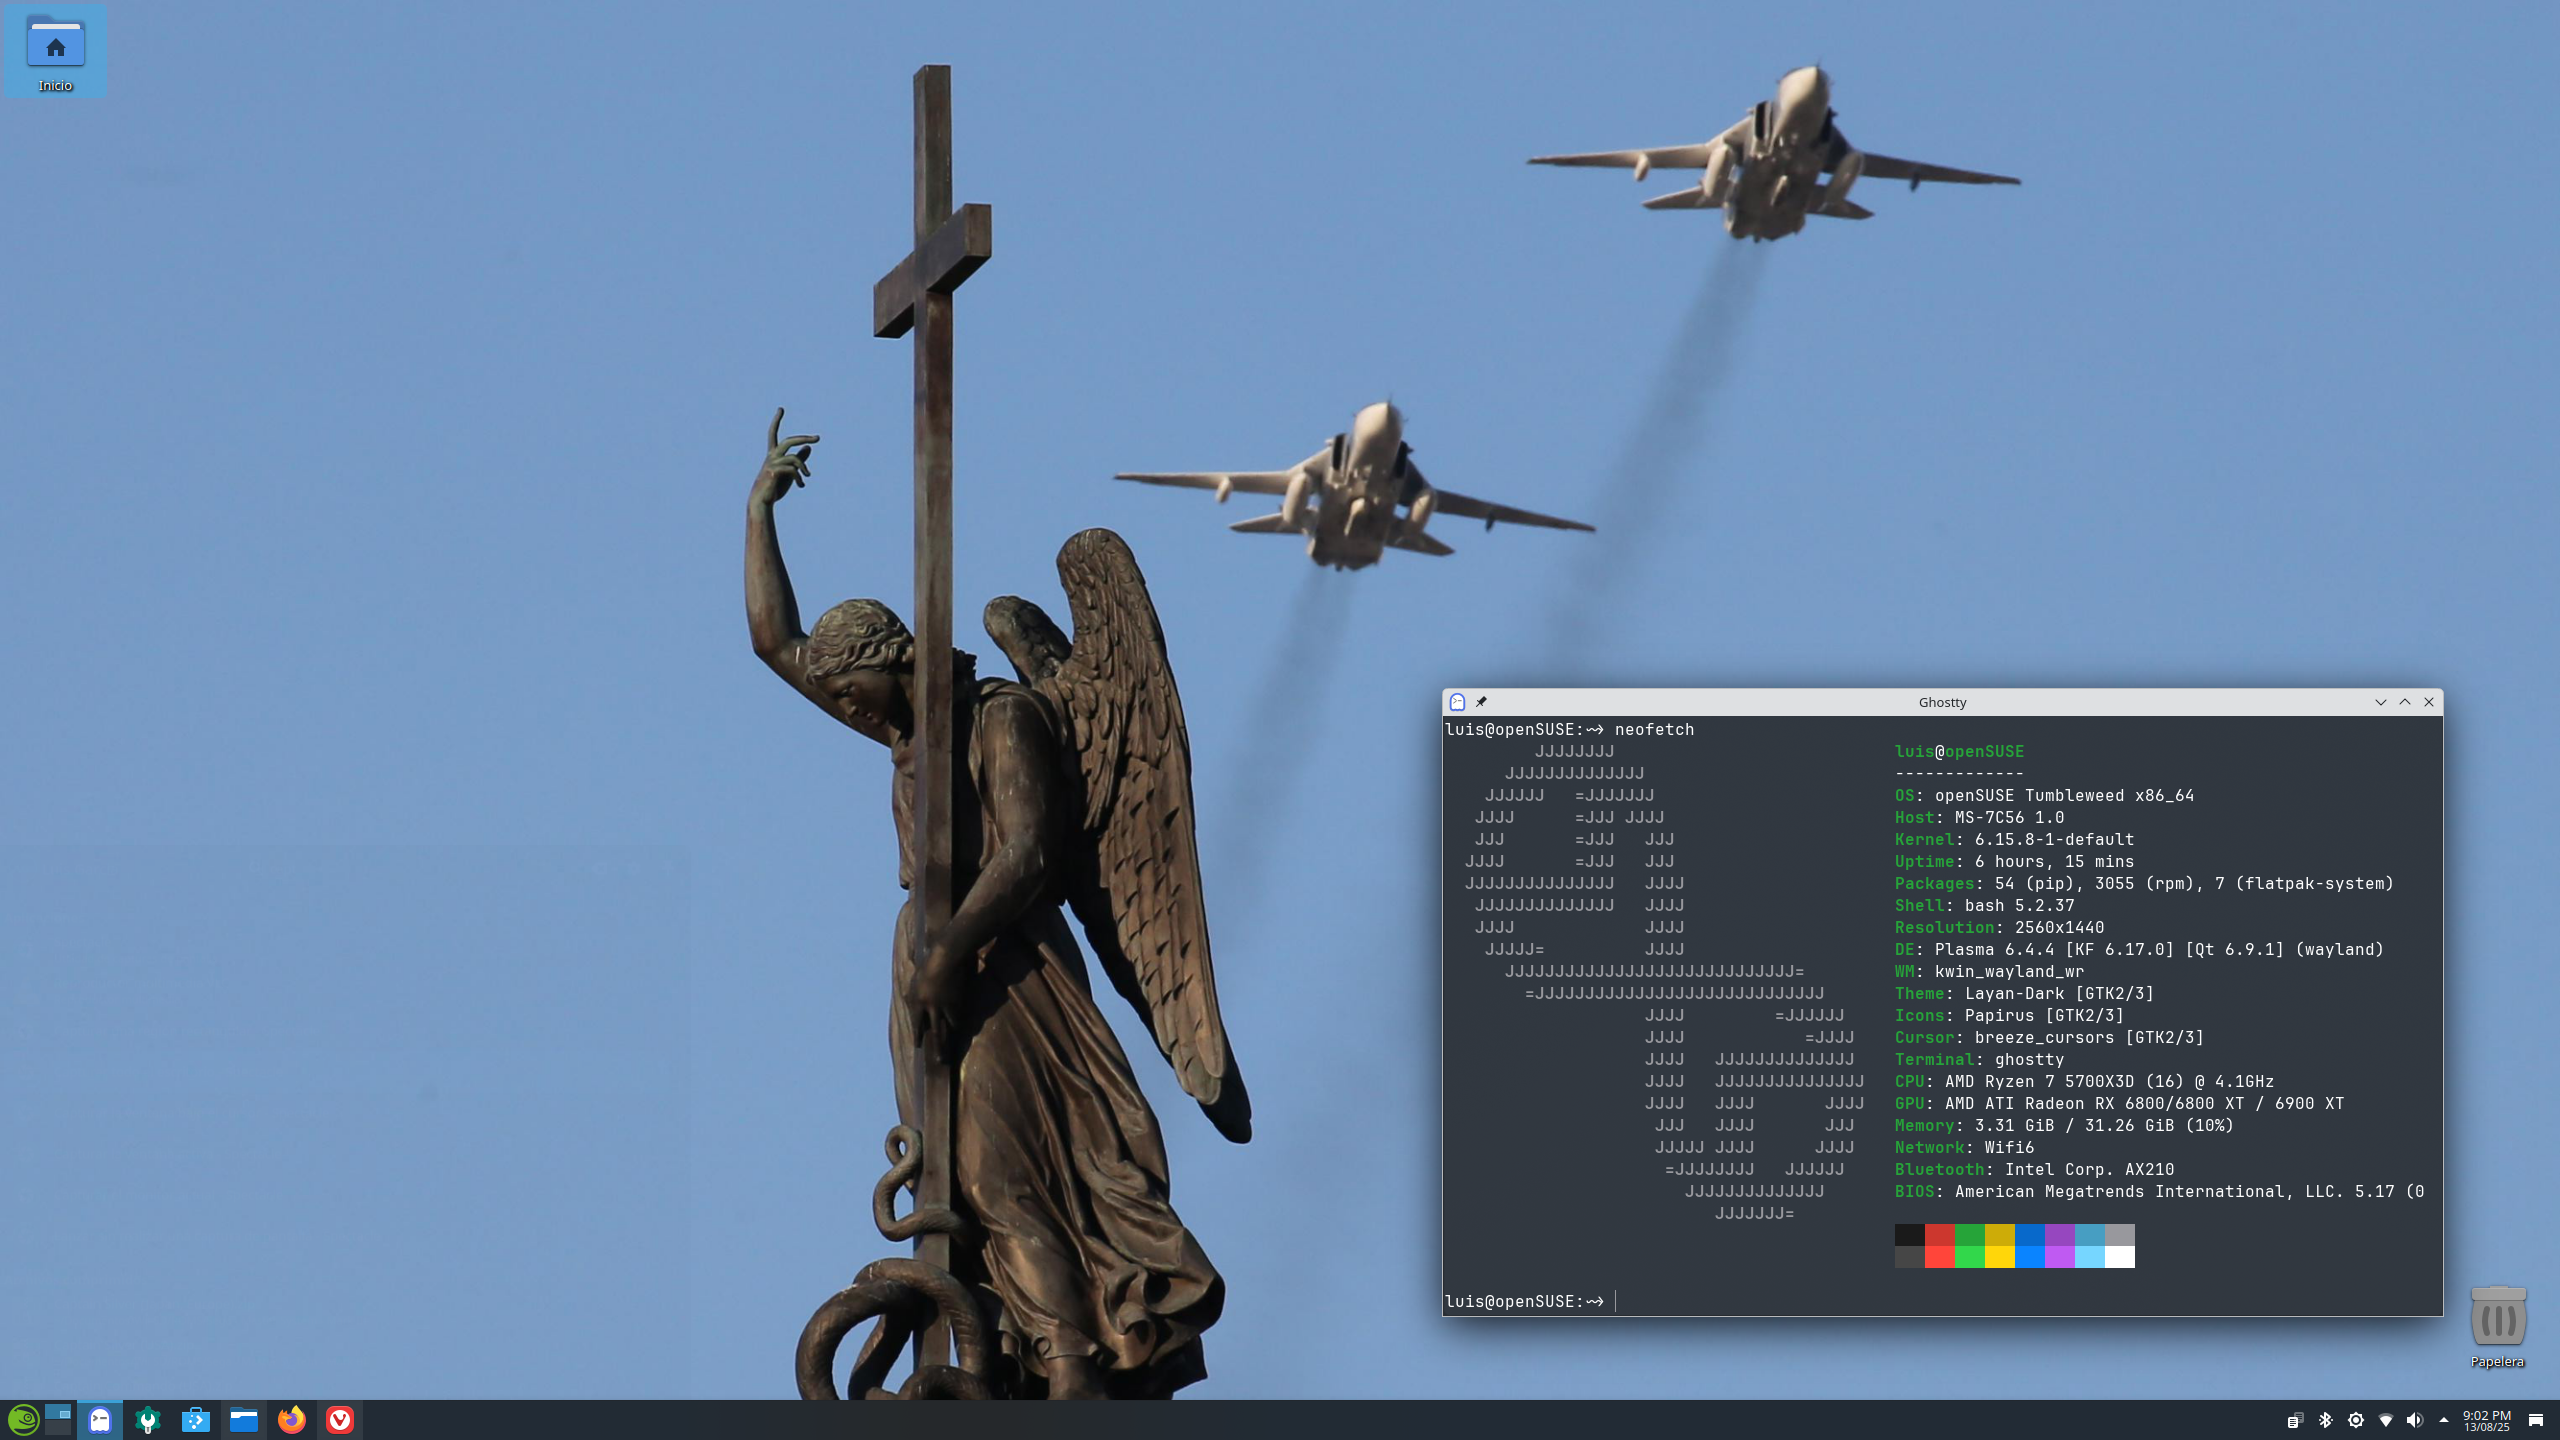Open the volume control speaker icon
This screenshot has width=2560, height=1440.
2414,1420
